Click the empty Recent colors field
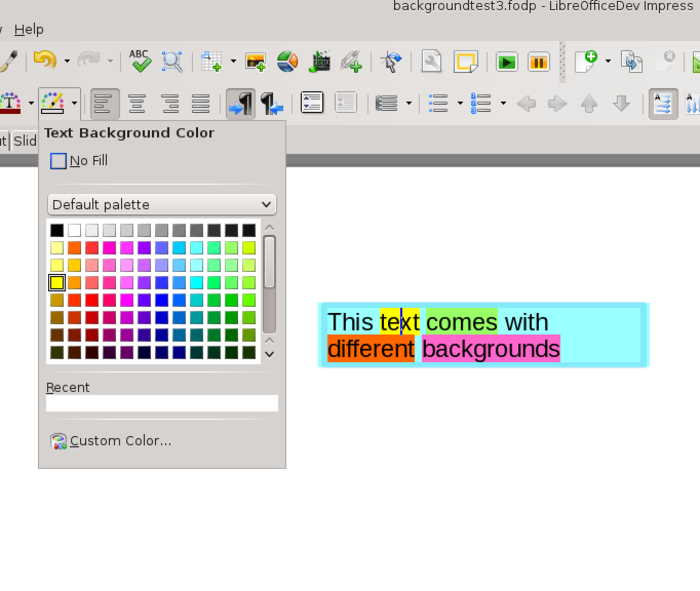This screenshot has height=591, width=700. (x=162, y=403)
